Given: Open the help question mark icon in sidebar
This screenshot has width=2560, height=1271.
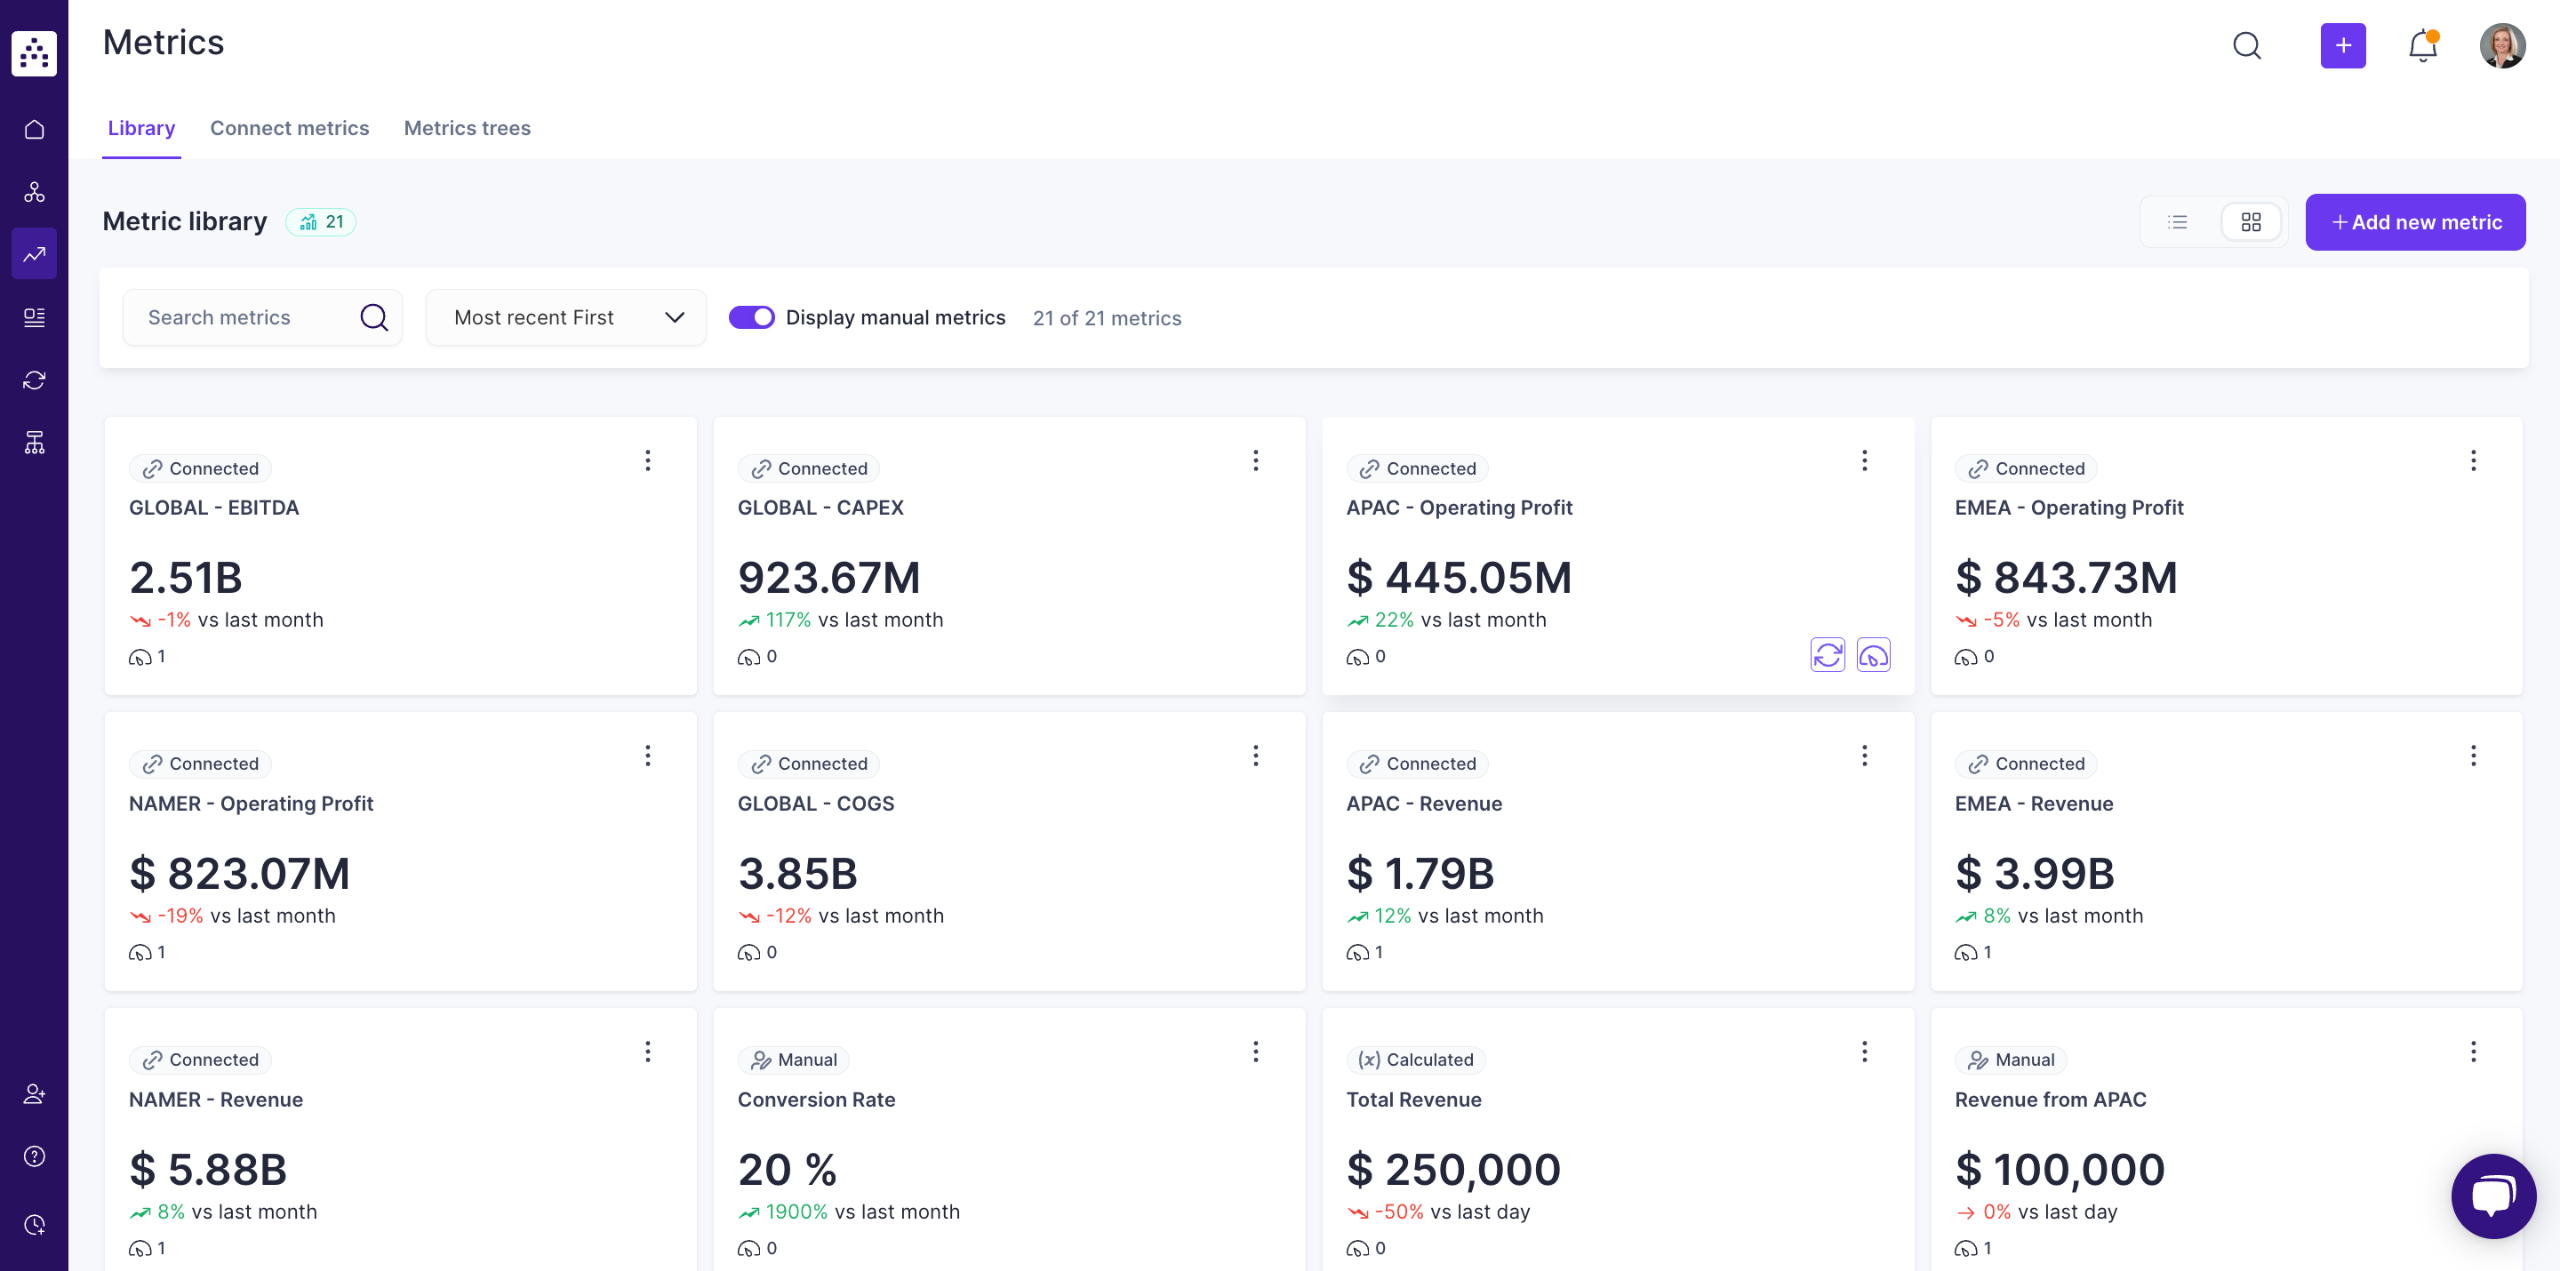Looking at the screenshot, I should coord(34,1156).
